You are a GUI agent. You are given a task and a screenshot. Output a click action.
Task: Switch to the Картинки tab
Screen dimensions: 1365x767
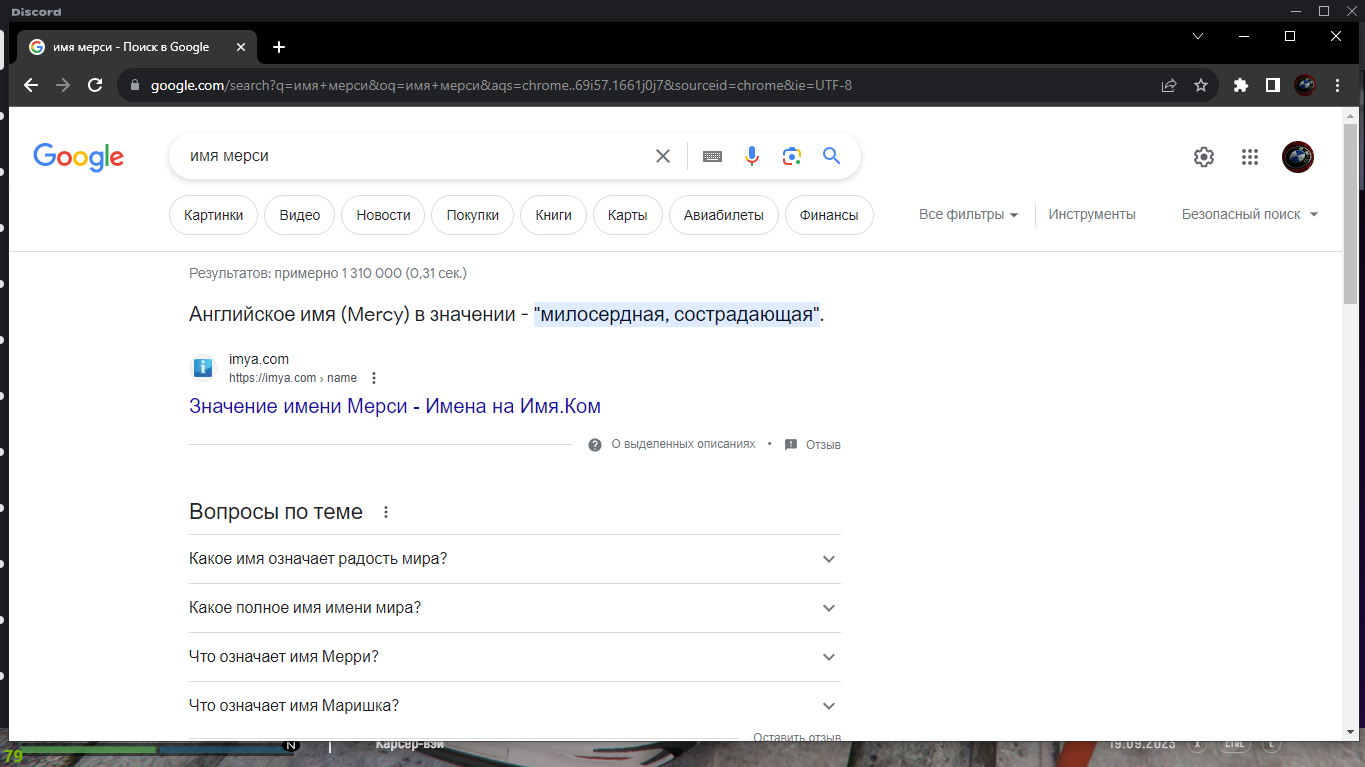[214, 215]
